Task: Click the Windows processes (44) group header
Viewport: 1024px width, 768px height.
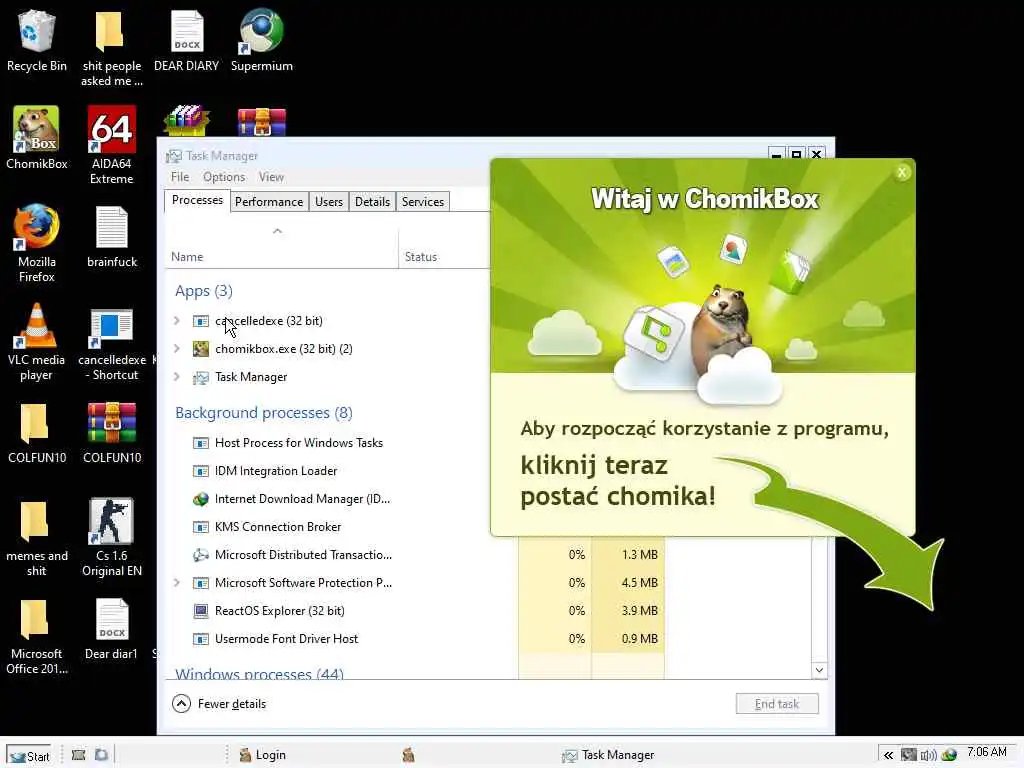Action: [259, 673]
